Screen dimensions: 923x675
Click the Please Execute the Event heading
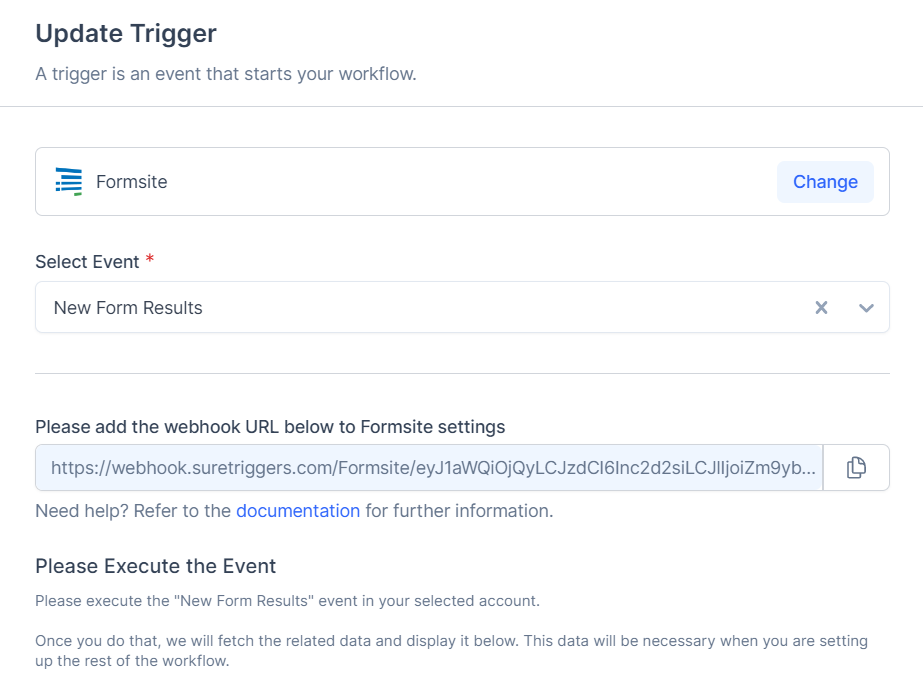click(155, 566)
